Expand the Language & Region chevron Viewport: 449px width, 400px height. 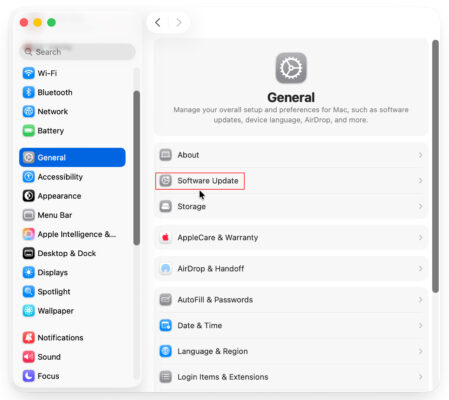coord(420,351)
